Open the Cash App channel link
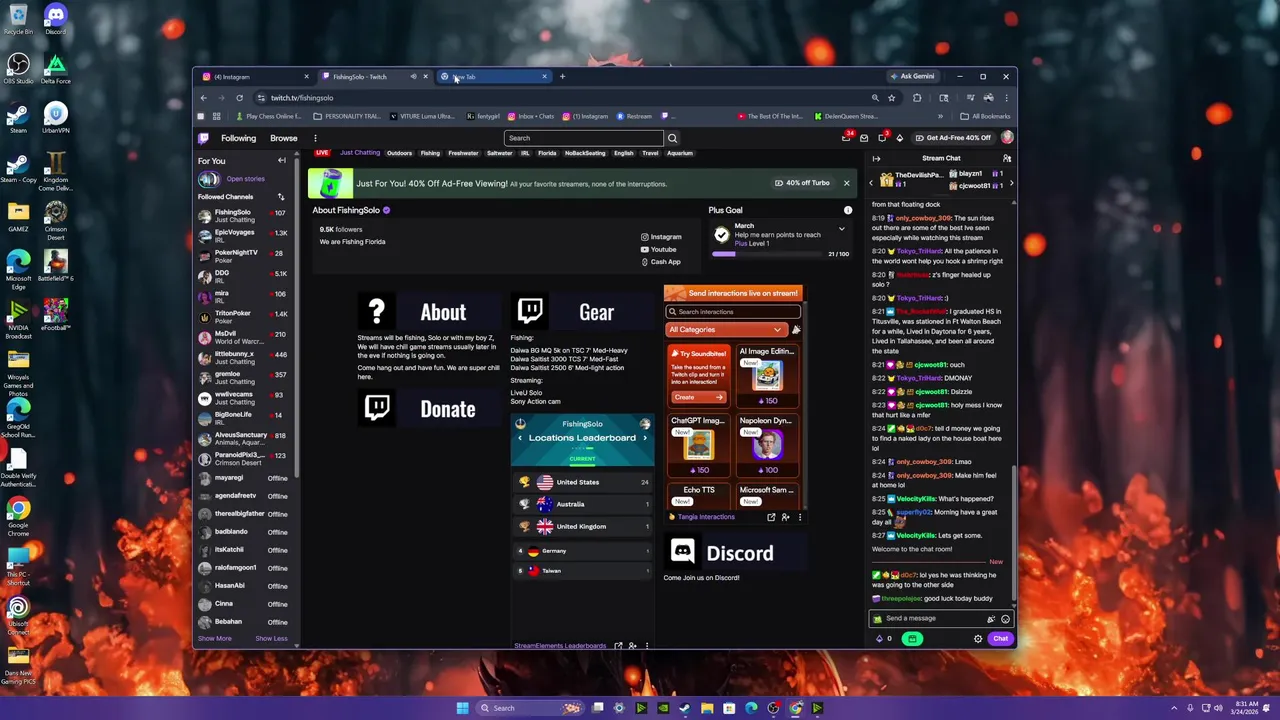1280x720 pixels. pyautogui.click(x=660, y=262)
